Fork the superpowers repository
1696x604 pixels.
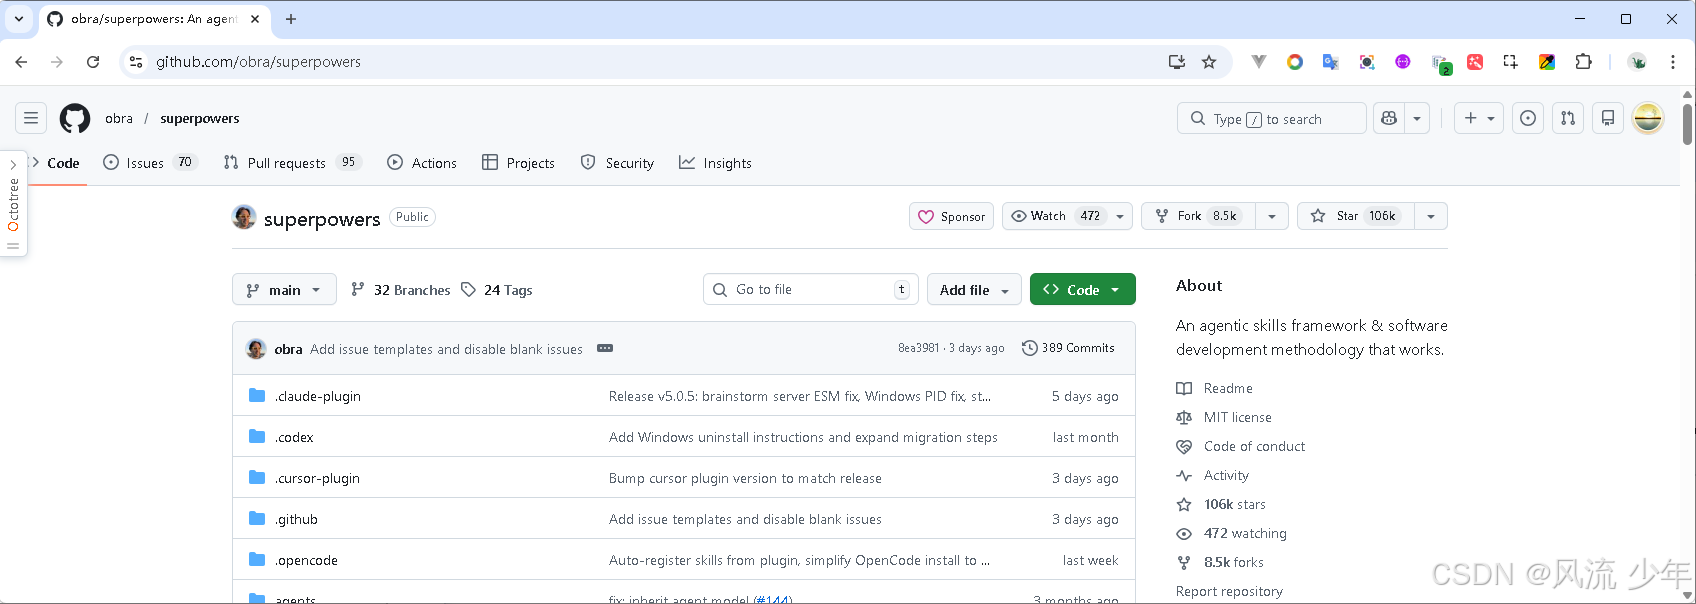(1198, 216)
